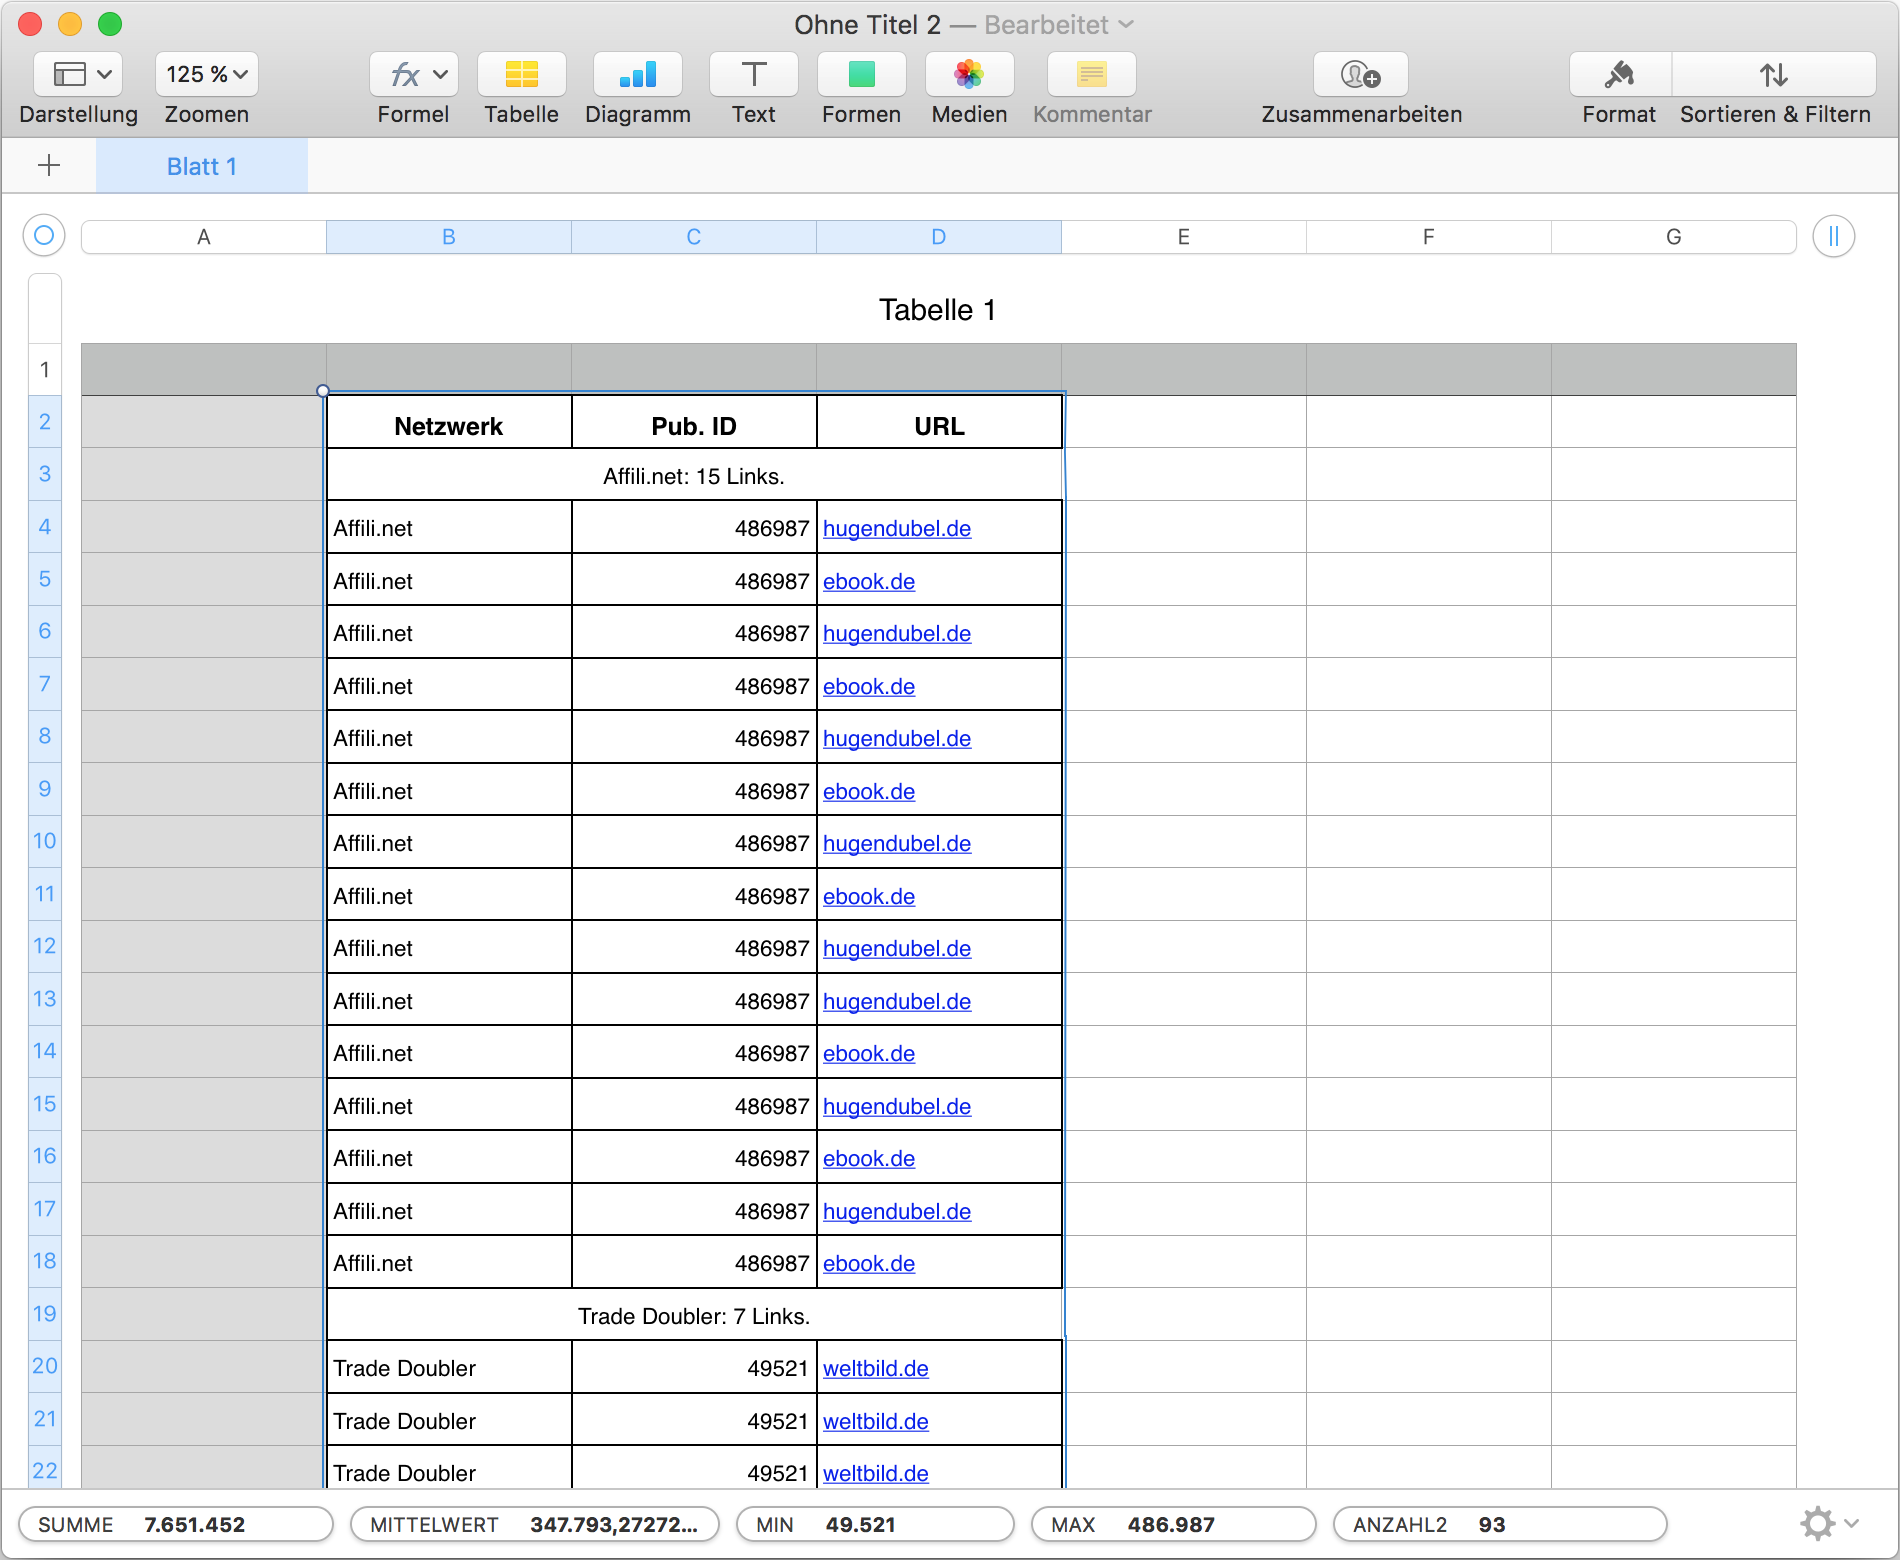Open the Formel function menu

(413, 75)
